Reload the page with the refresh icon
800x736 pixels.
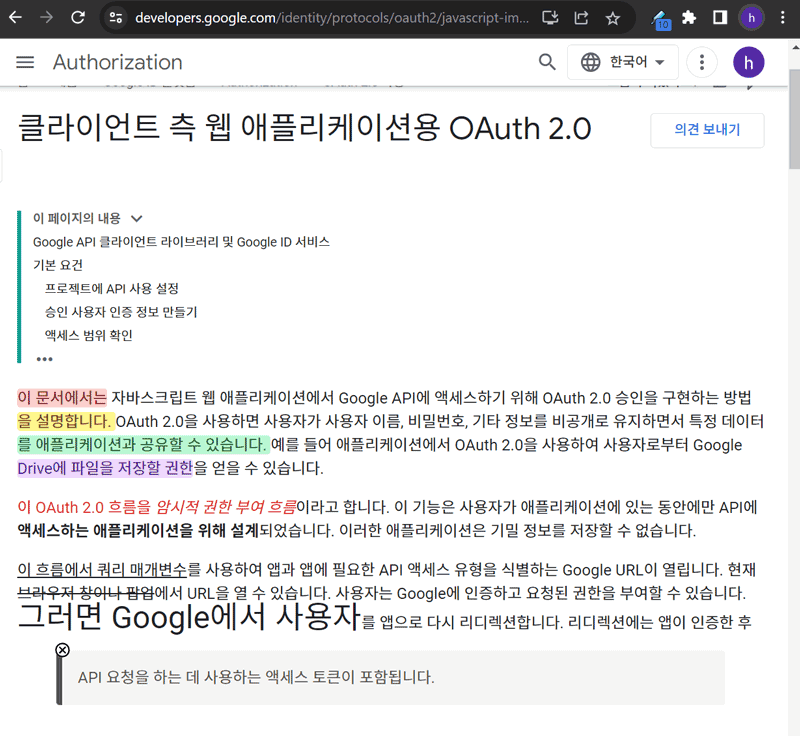(x=78, y=18)
